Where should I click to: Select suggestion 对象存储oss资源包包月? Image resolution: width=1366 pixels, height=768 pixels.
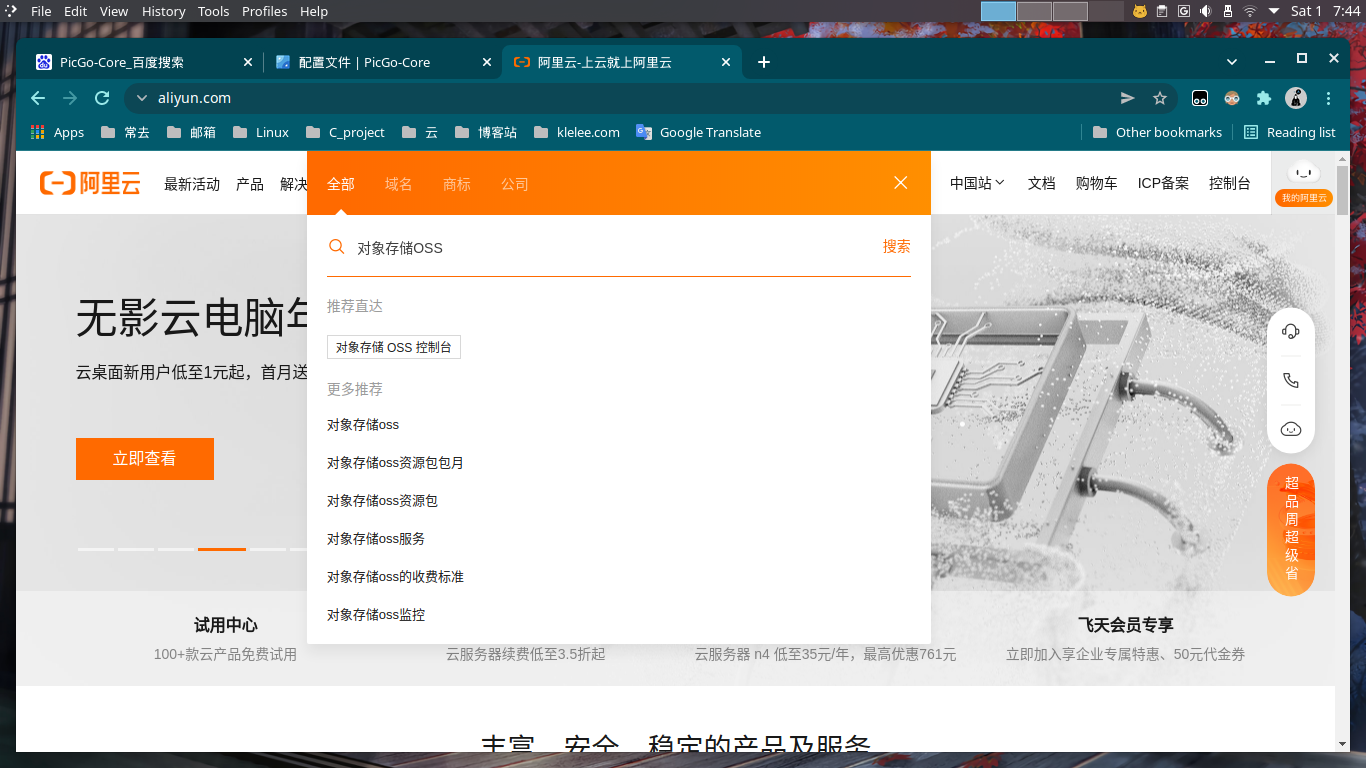(395, 463)
